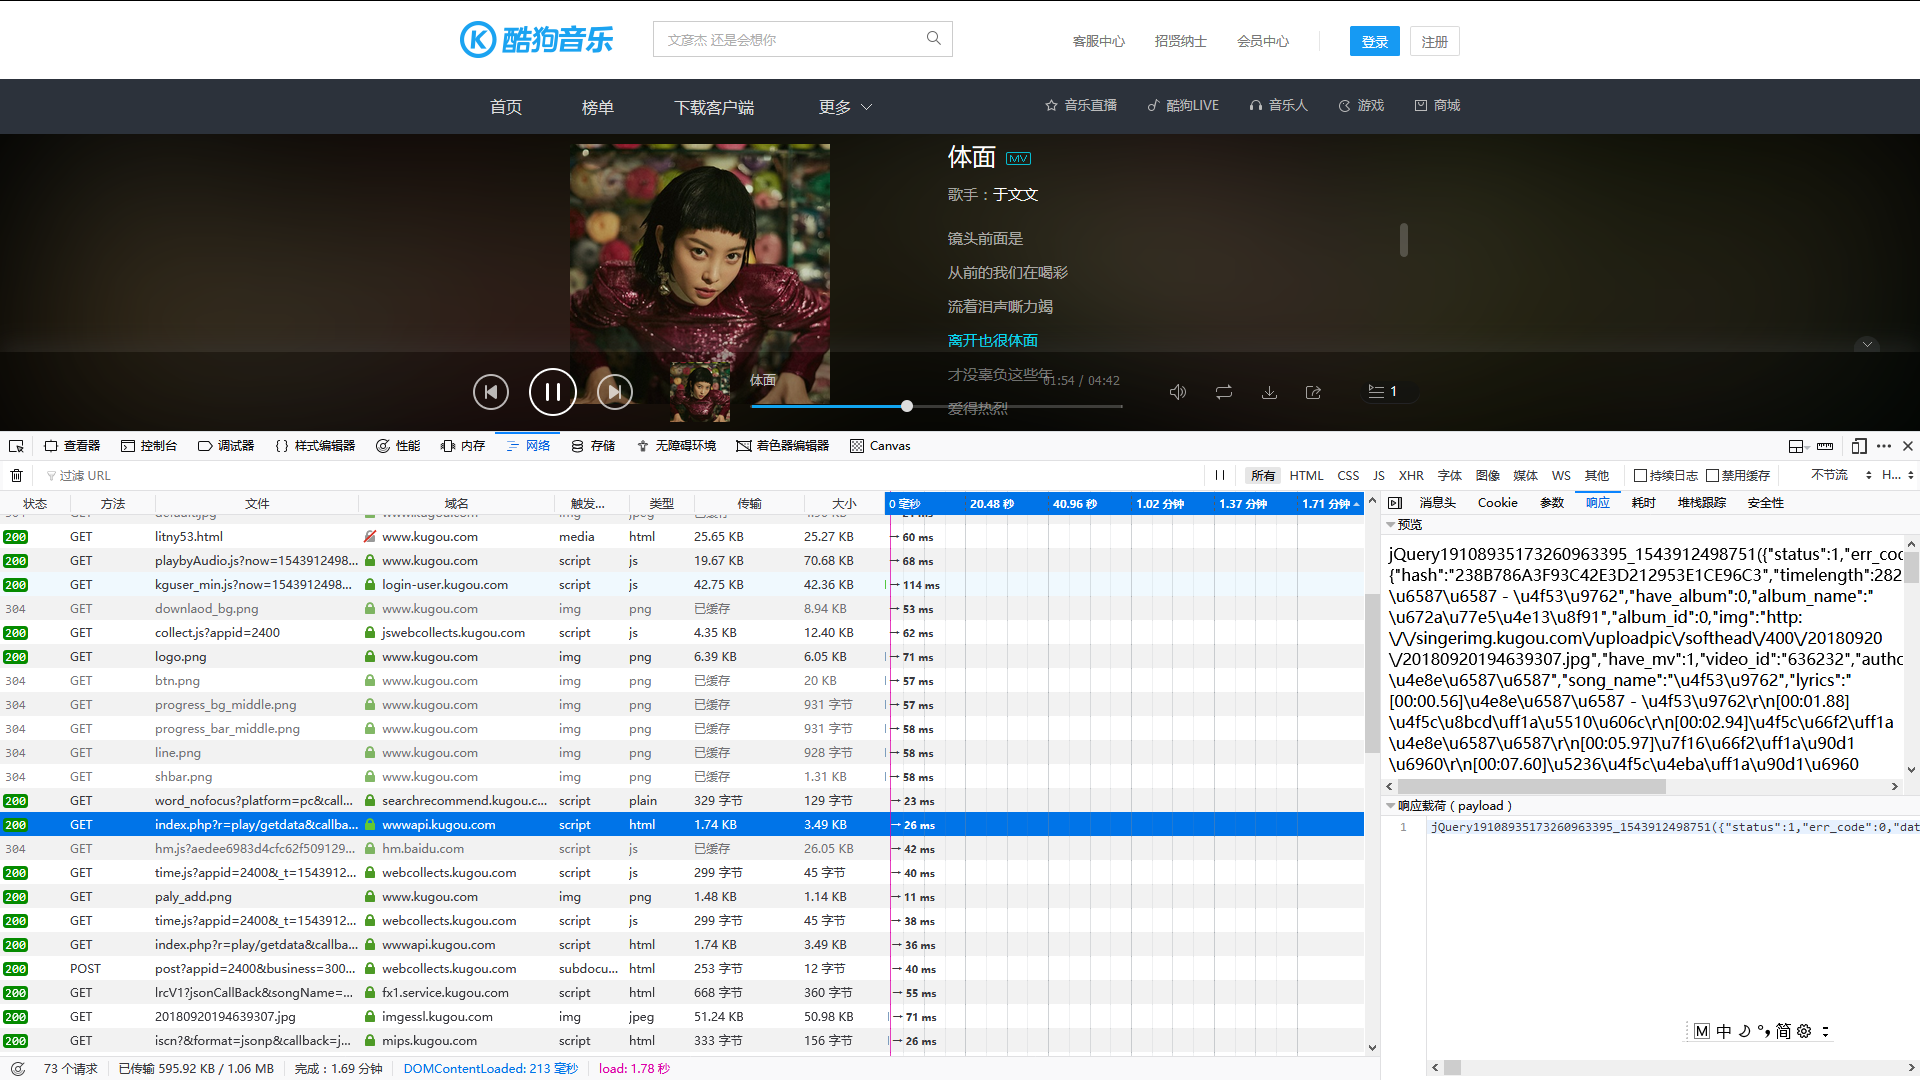Filter requests by XHR type
Screen dimensions: 1920x1080
pyautogui.click(x=1411, y=475)
